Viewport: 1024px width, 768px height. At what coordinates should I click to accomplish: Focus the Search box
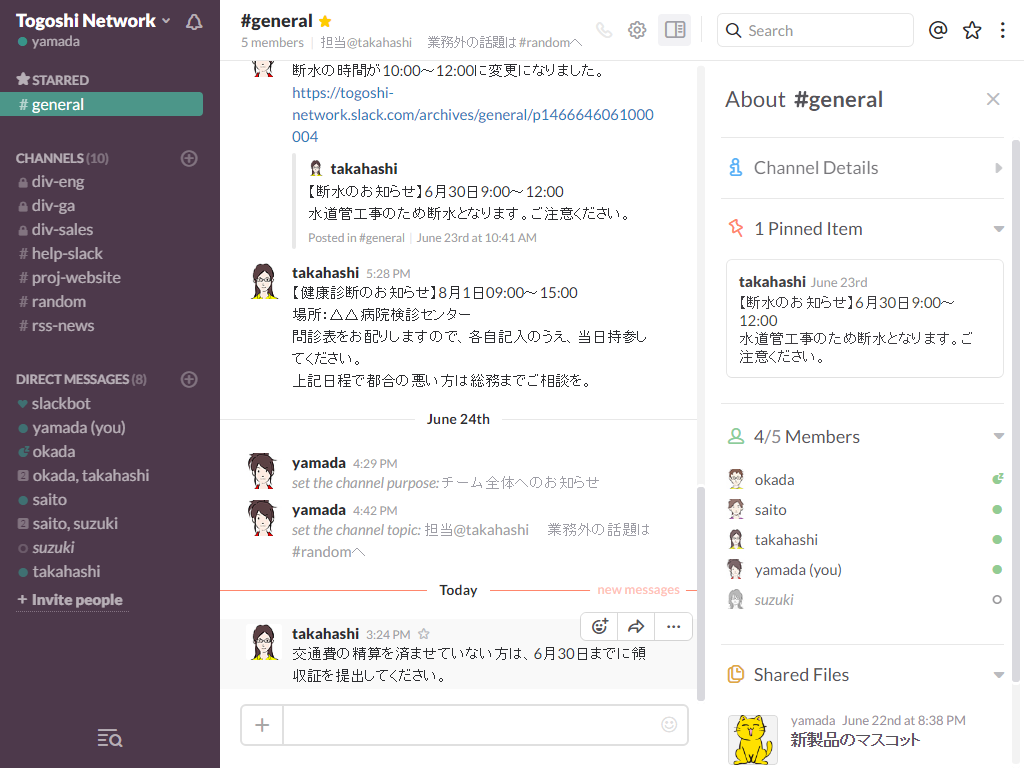point(815,30)
